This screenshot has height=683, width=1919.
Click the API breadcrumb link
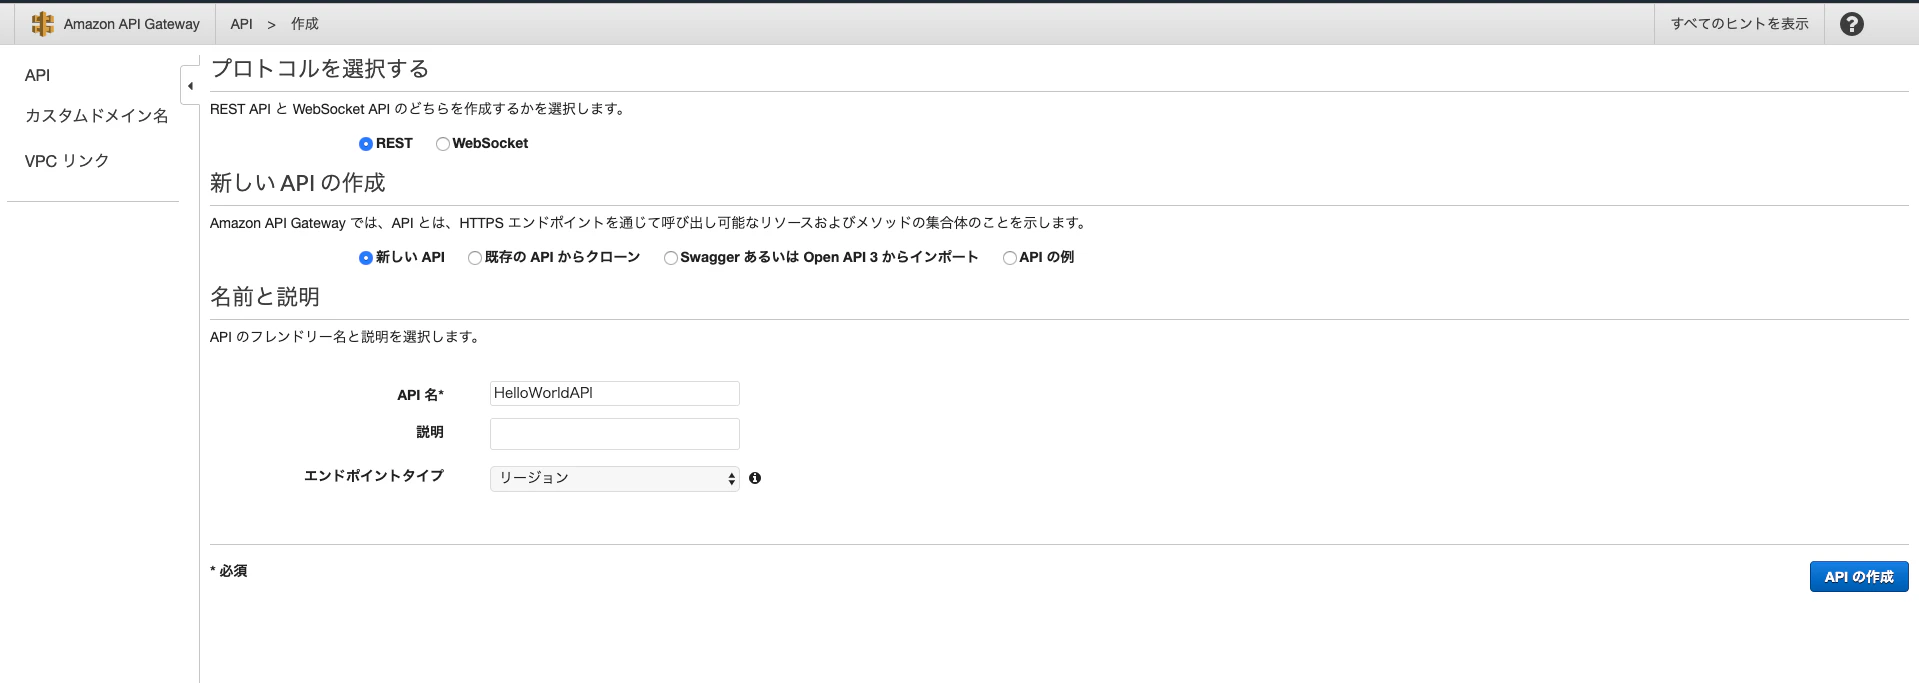(x=241, y=24)
